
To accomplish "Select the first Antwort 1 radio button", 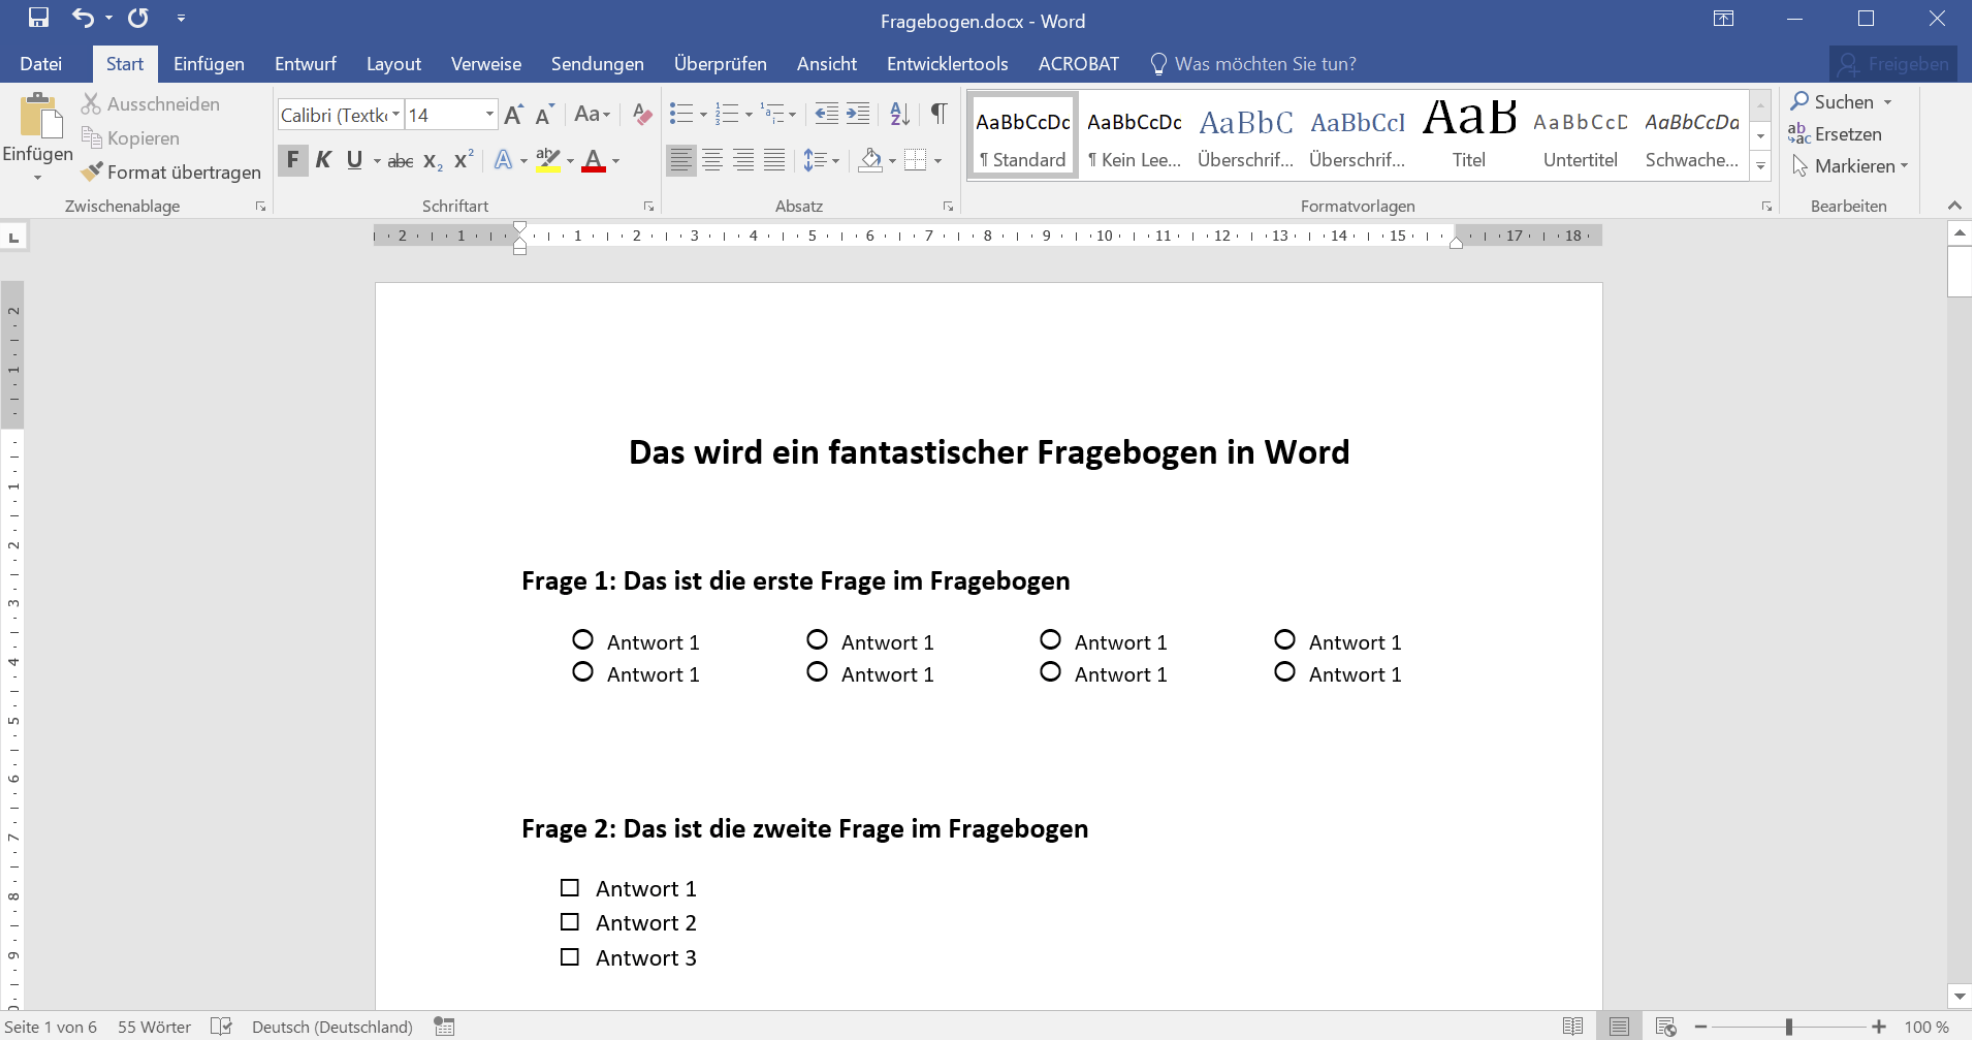I will (x=583, y=638).
